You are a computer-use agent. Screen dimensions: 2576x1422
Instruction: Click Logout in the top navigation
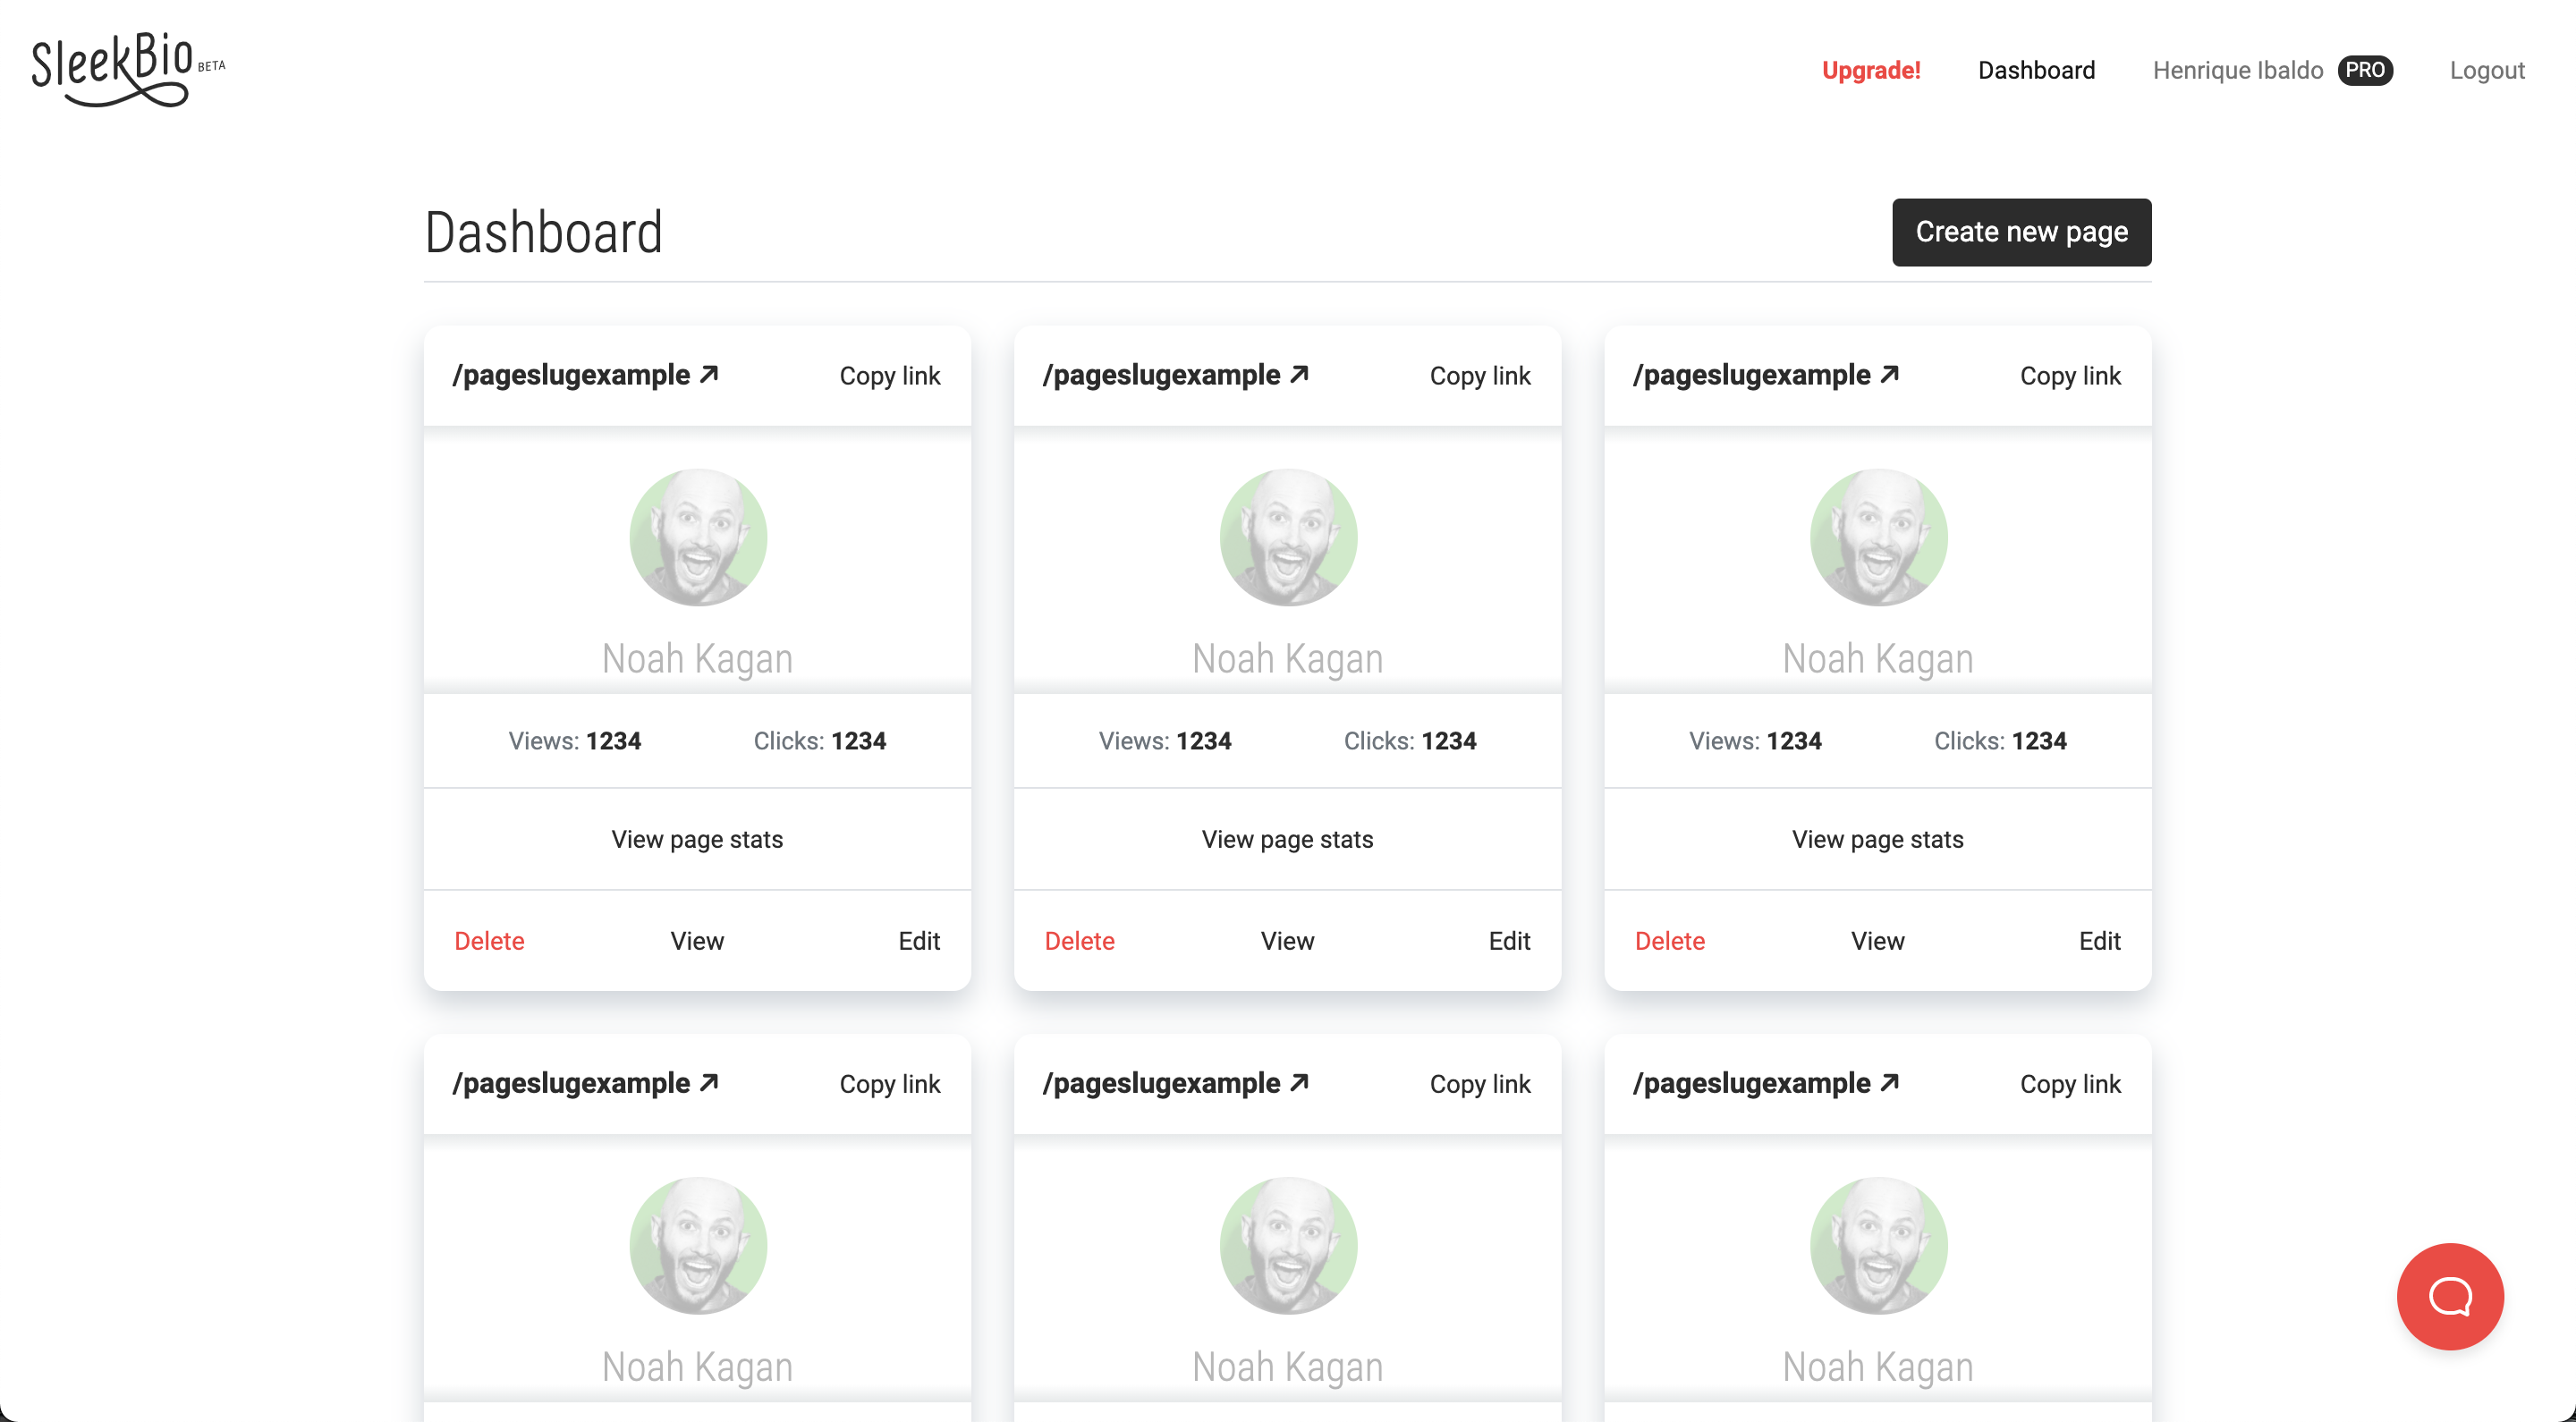pyautogui.click(x=2486, y=70)
